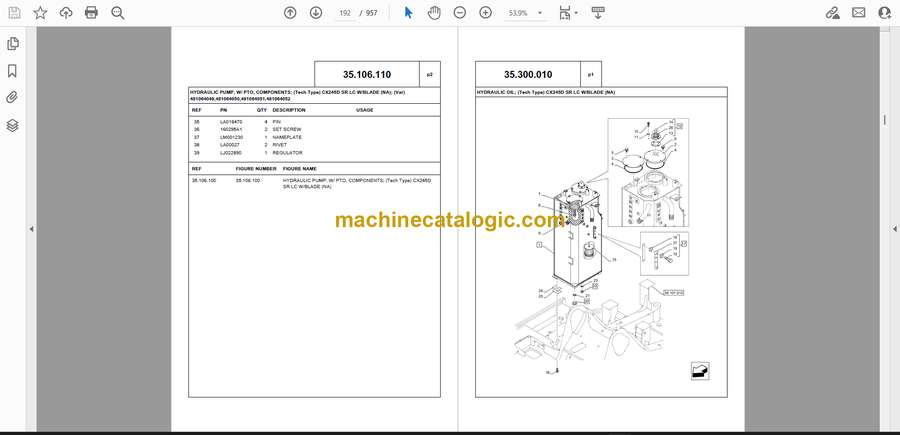Open the page fit options dropdown
900x435 pixels.
(568, 13)
